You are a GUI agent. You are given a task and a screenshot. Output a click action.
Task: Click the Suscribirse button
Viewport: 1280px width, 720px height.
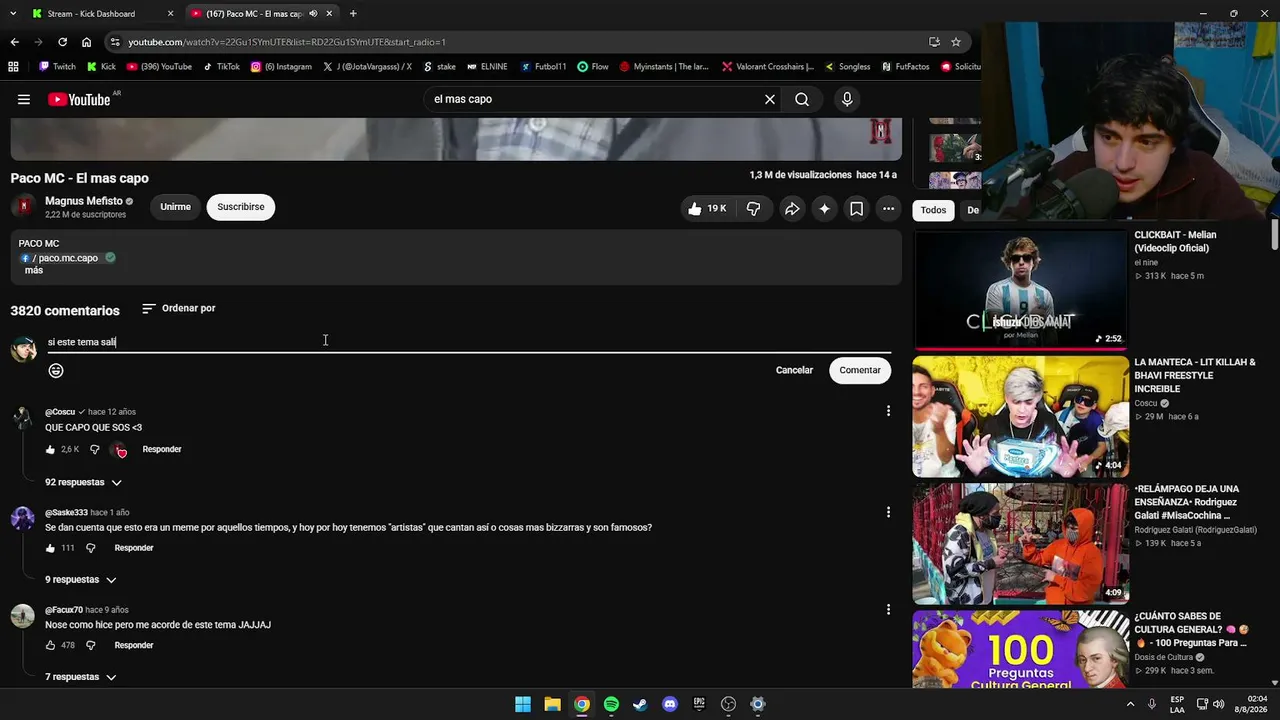[241, 207]
